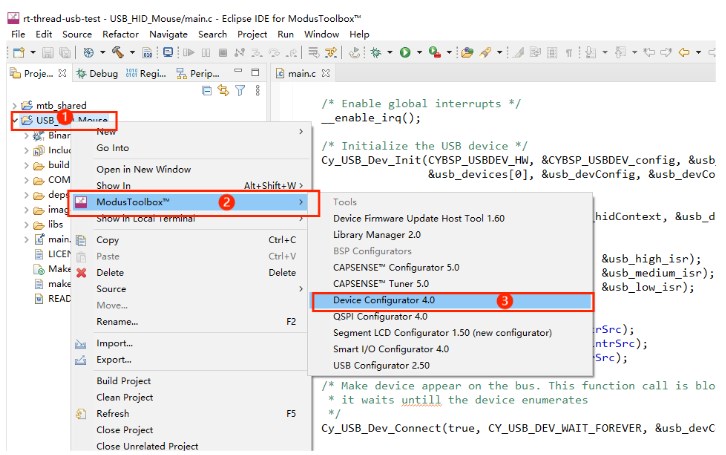The height and width of the screenshot is (455, 726).
Task: Click the Resume debug icon
Action: point(188,52)
